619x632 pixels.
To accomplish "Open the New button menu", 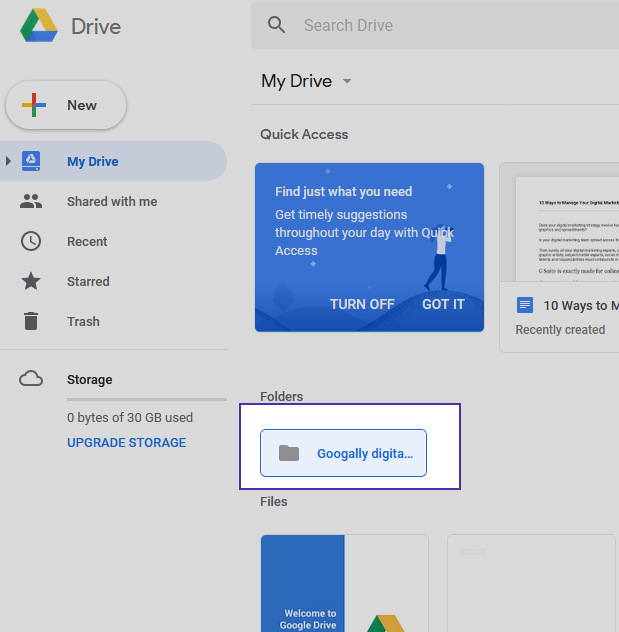I will (x=66, y=105).
